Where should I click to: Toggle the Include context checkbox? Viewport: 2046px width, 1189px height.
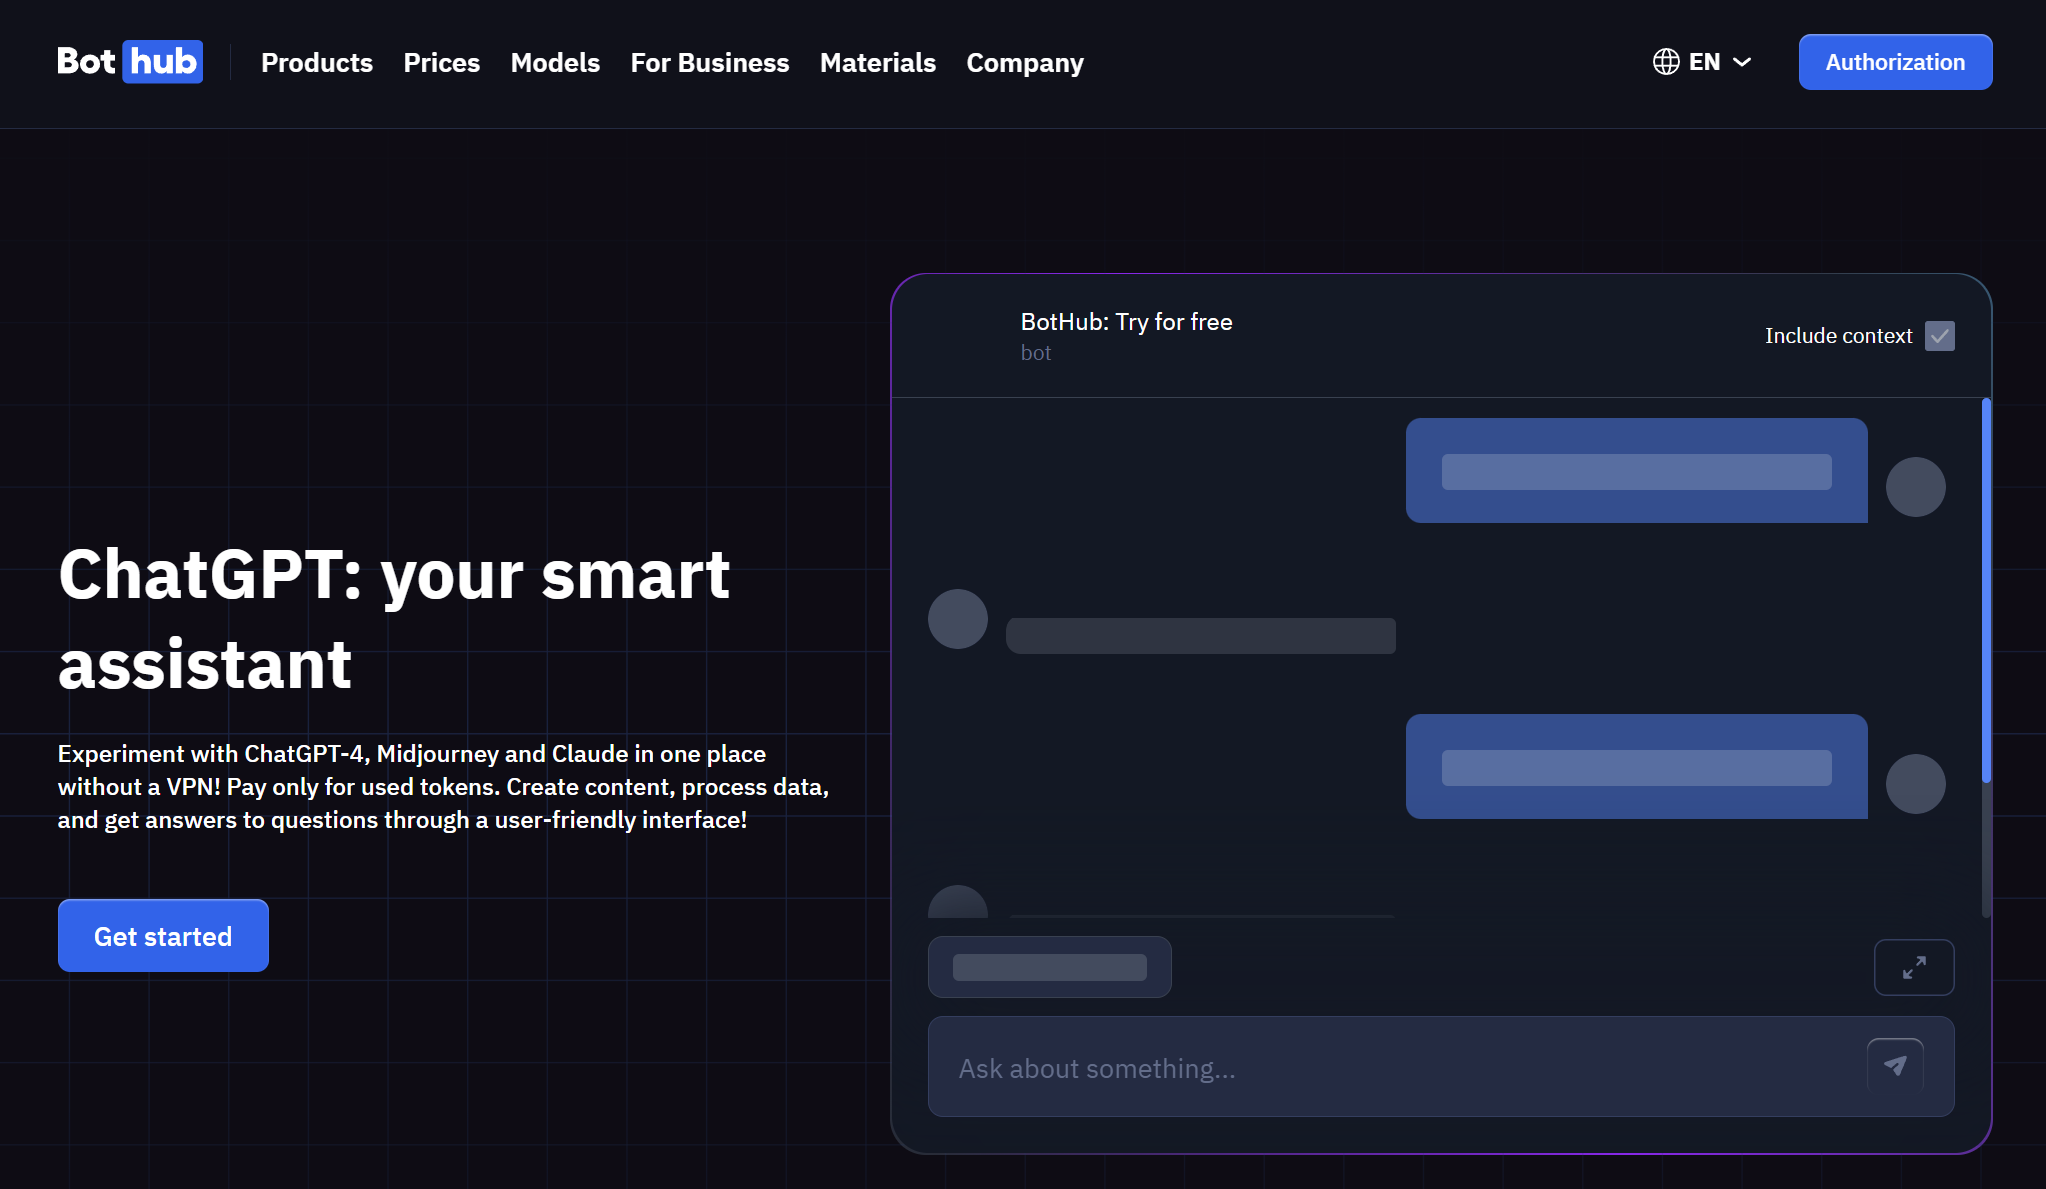1940,336
